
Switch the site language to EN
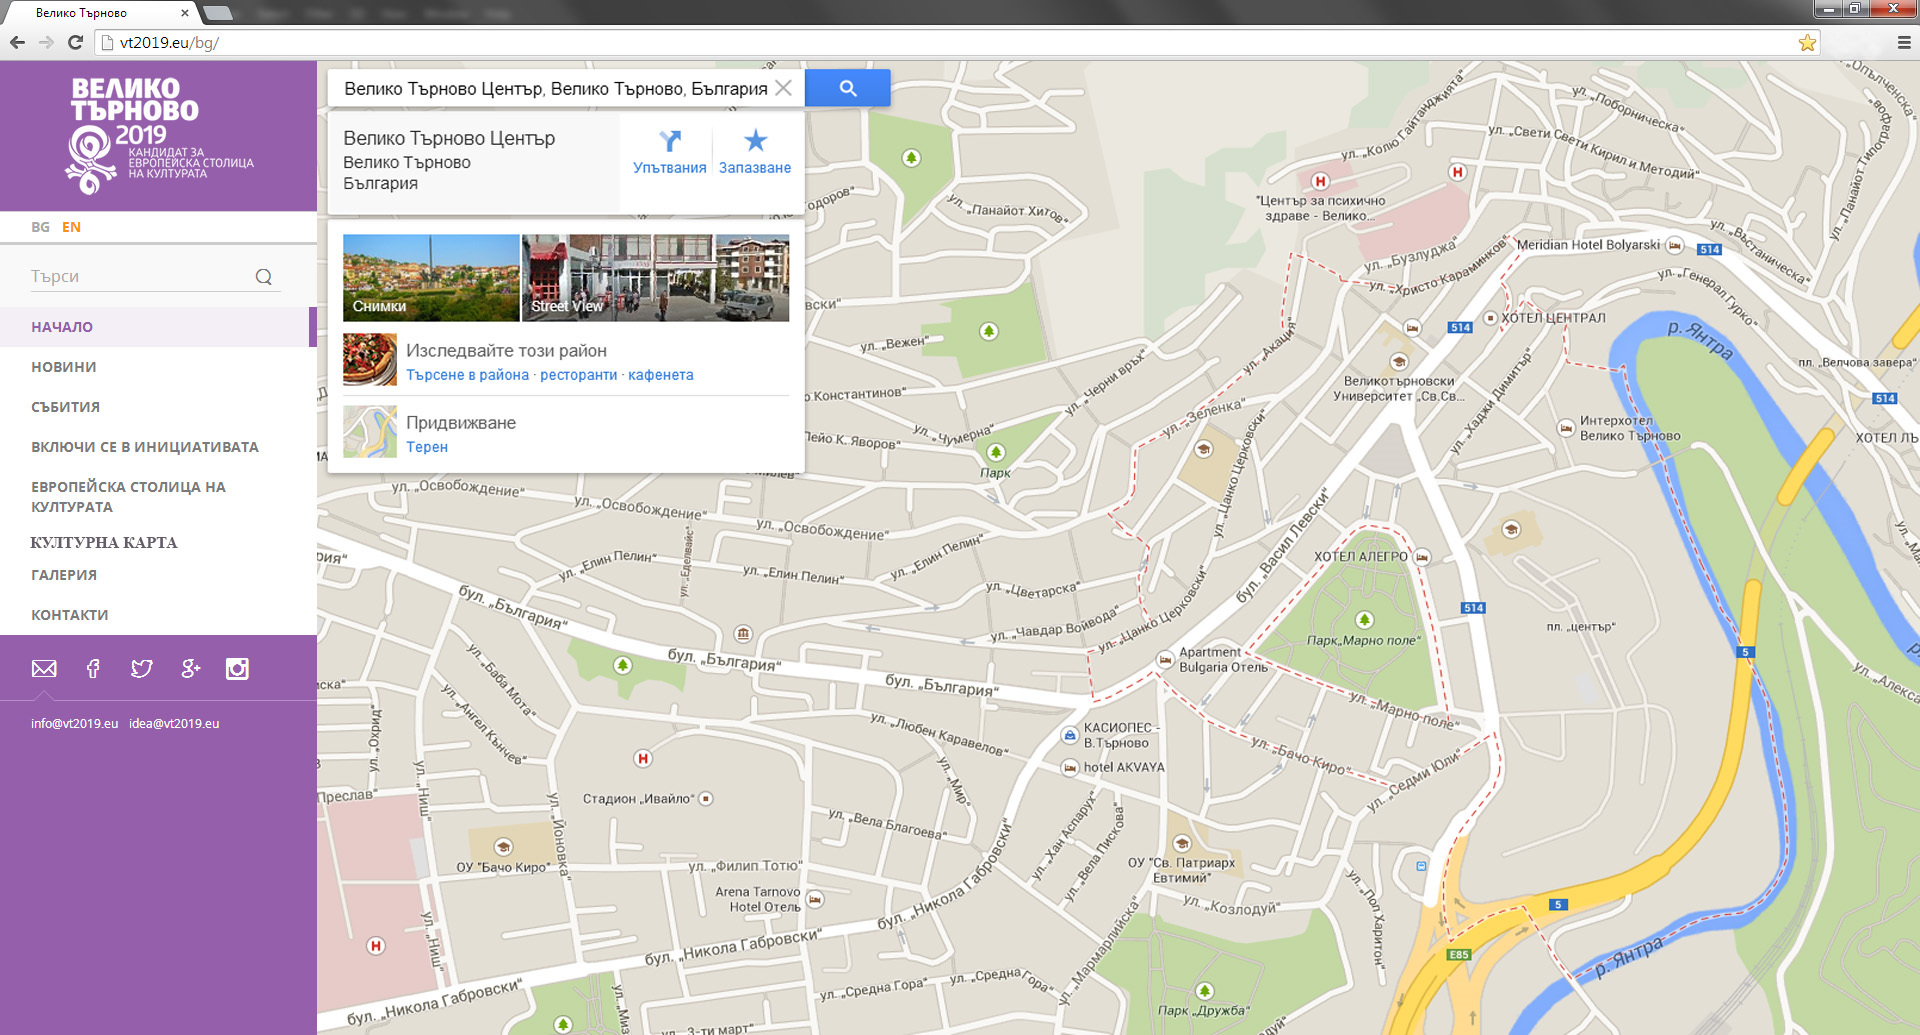71,227
